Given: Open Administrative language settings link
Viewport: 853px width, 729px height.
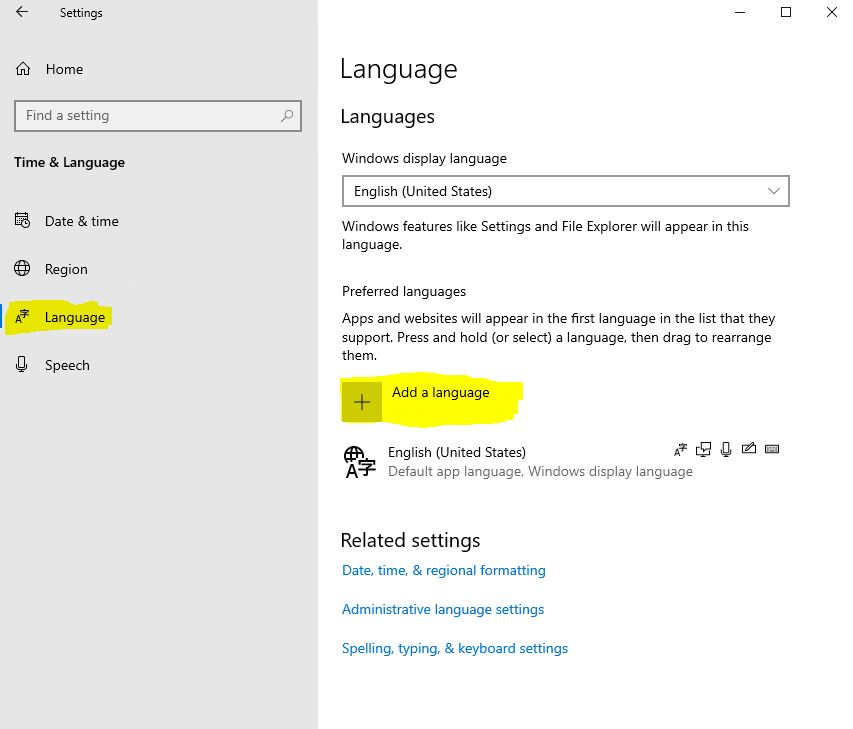Looking at the screenshot, I should coord(443,609).
